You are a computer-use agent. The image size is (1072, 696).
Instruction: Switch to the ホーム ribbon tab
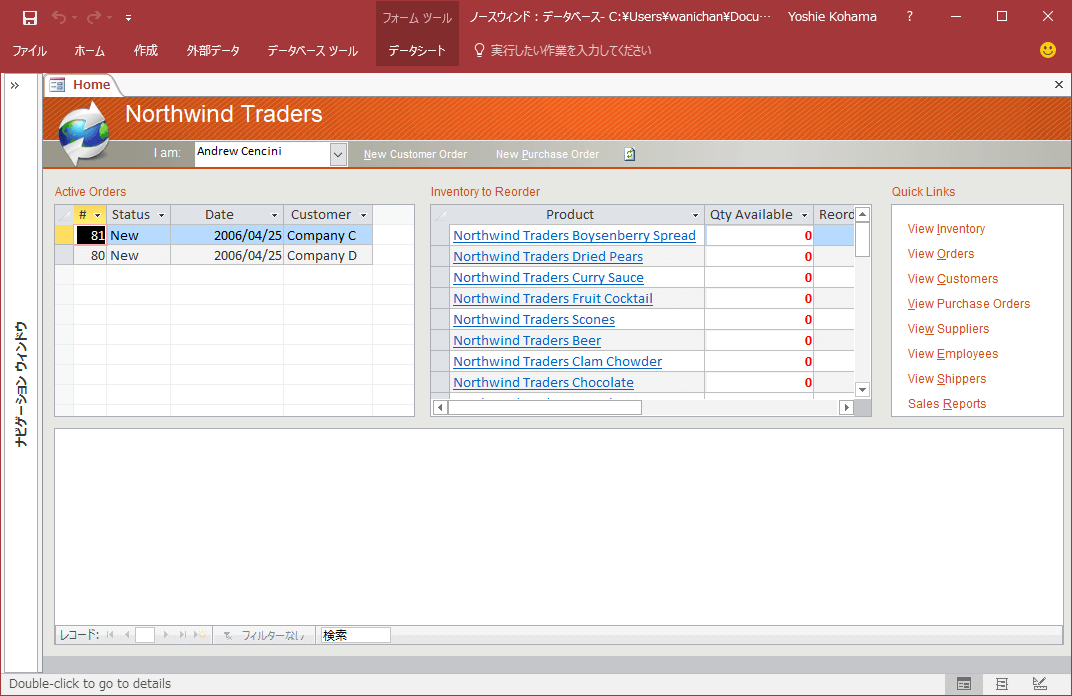tap(90, 51)
